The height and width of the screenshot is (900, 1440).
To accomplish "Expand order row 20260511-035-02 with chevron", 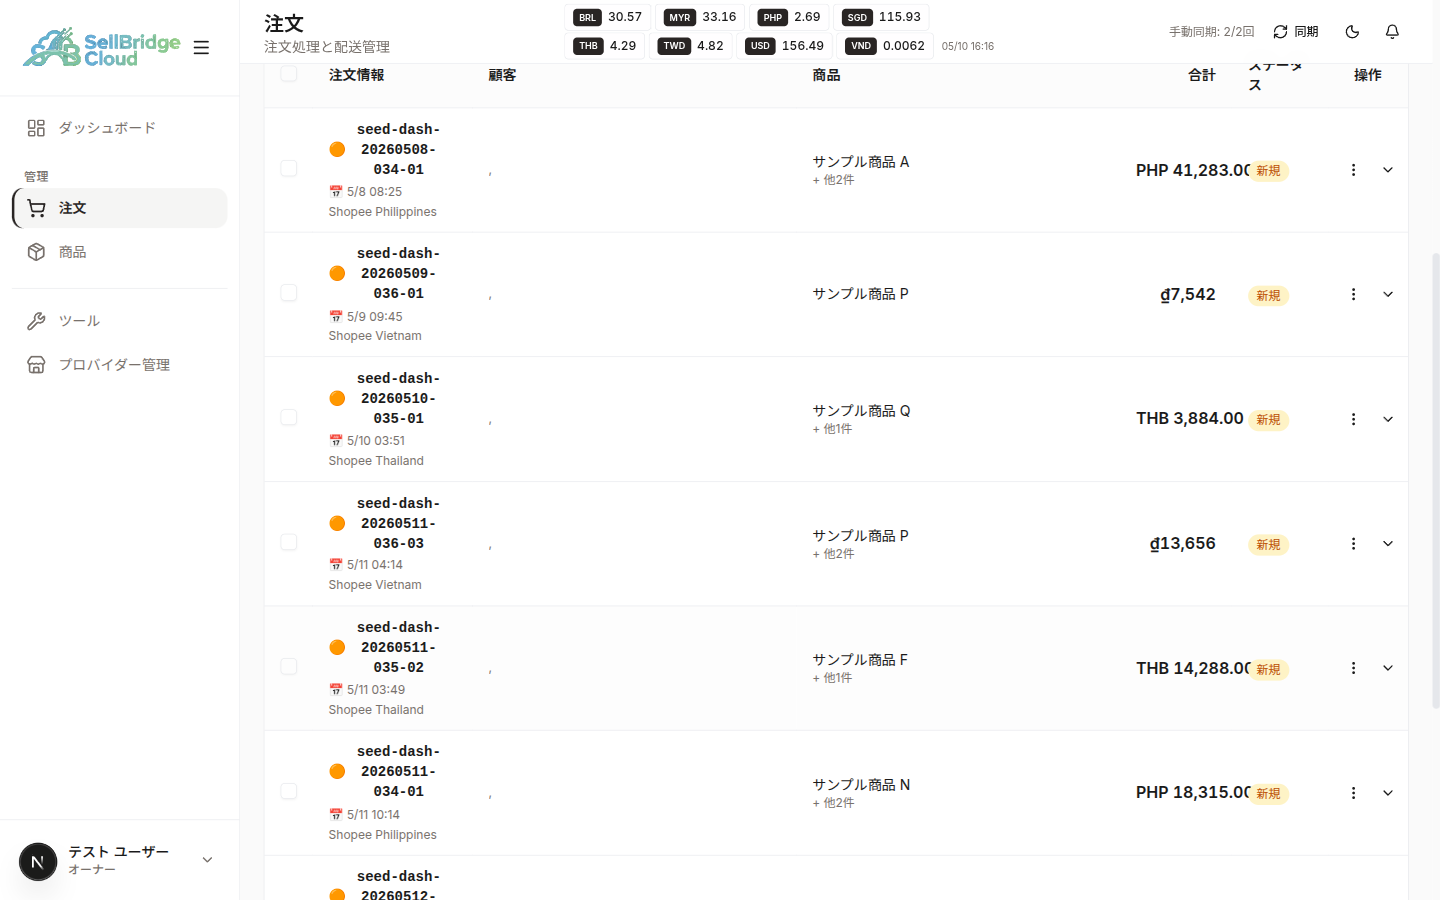I will coord(1388,668).
